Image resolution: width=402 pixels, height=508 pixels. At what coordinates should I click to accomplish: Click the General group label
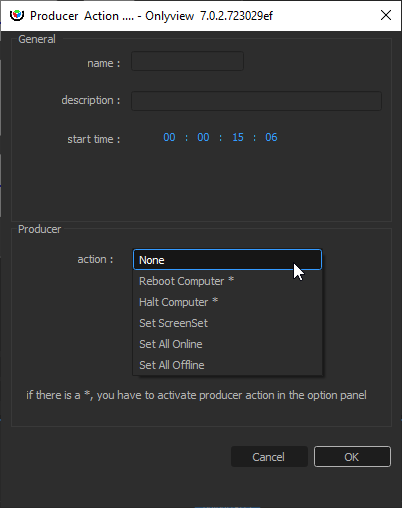pyautogui.click(x=37, y=39)
